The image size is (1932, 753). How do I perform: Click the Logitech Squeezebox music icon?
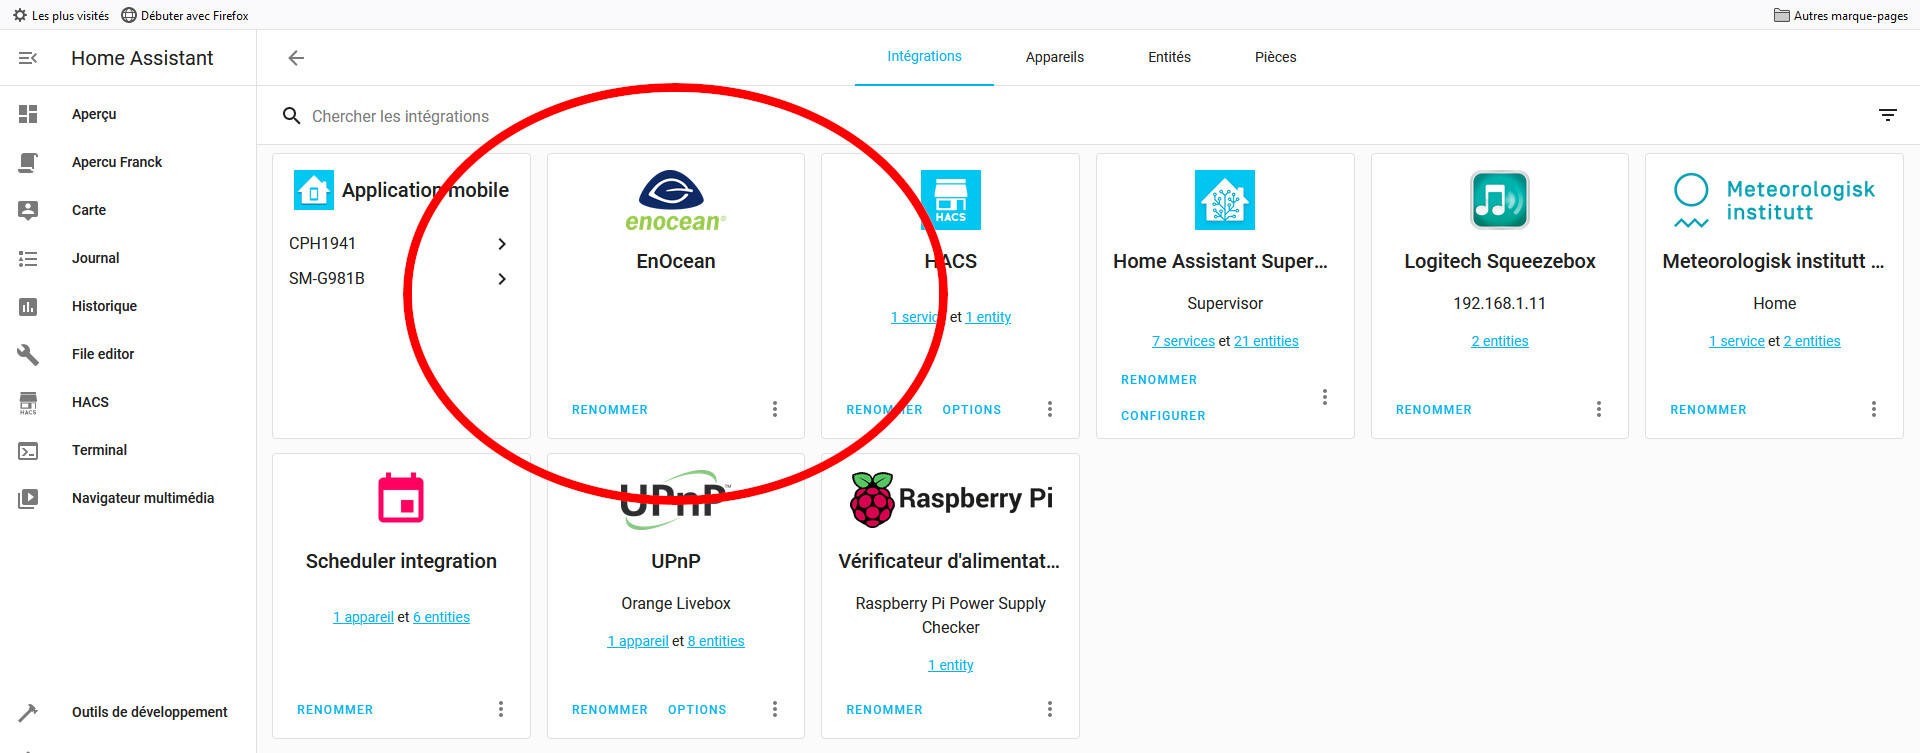click(x=1499, y=200)
